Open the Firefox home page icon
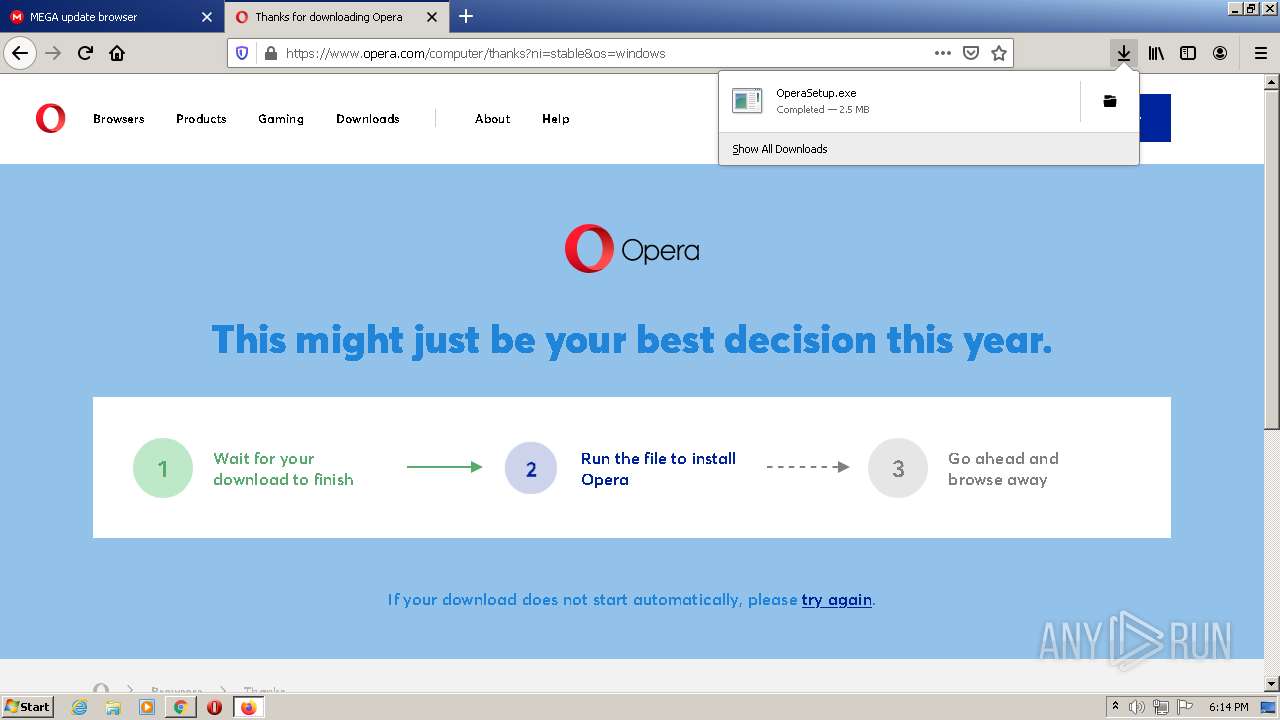1280x720 pixels. pos(117,53)
